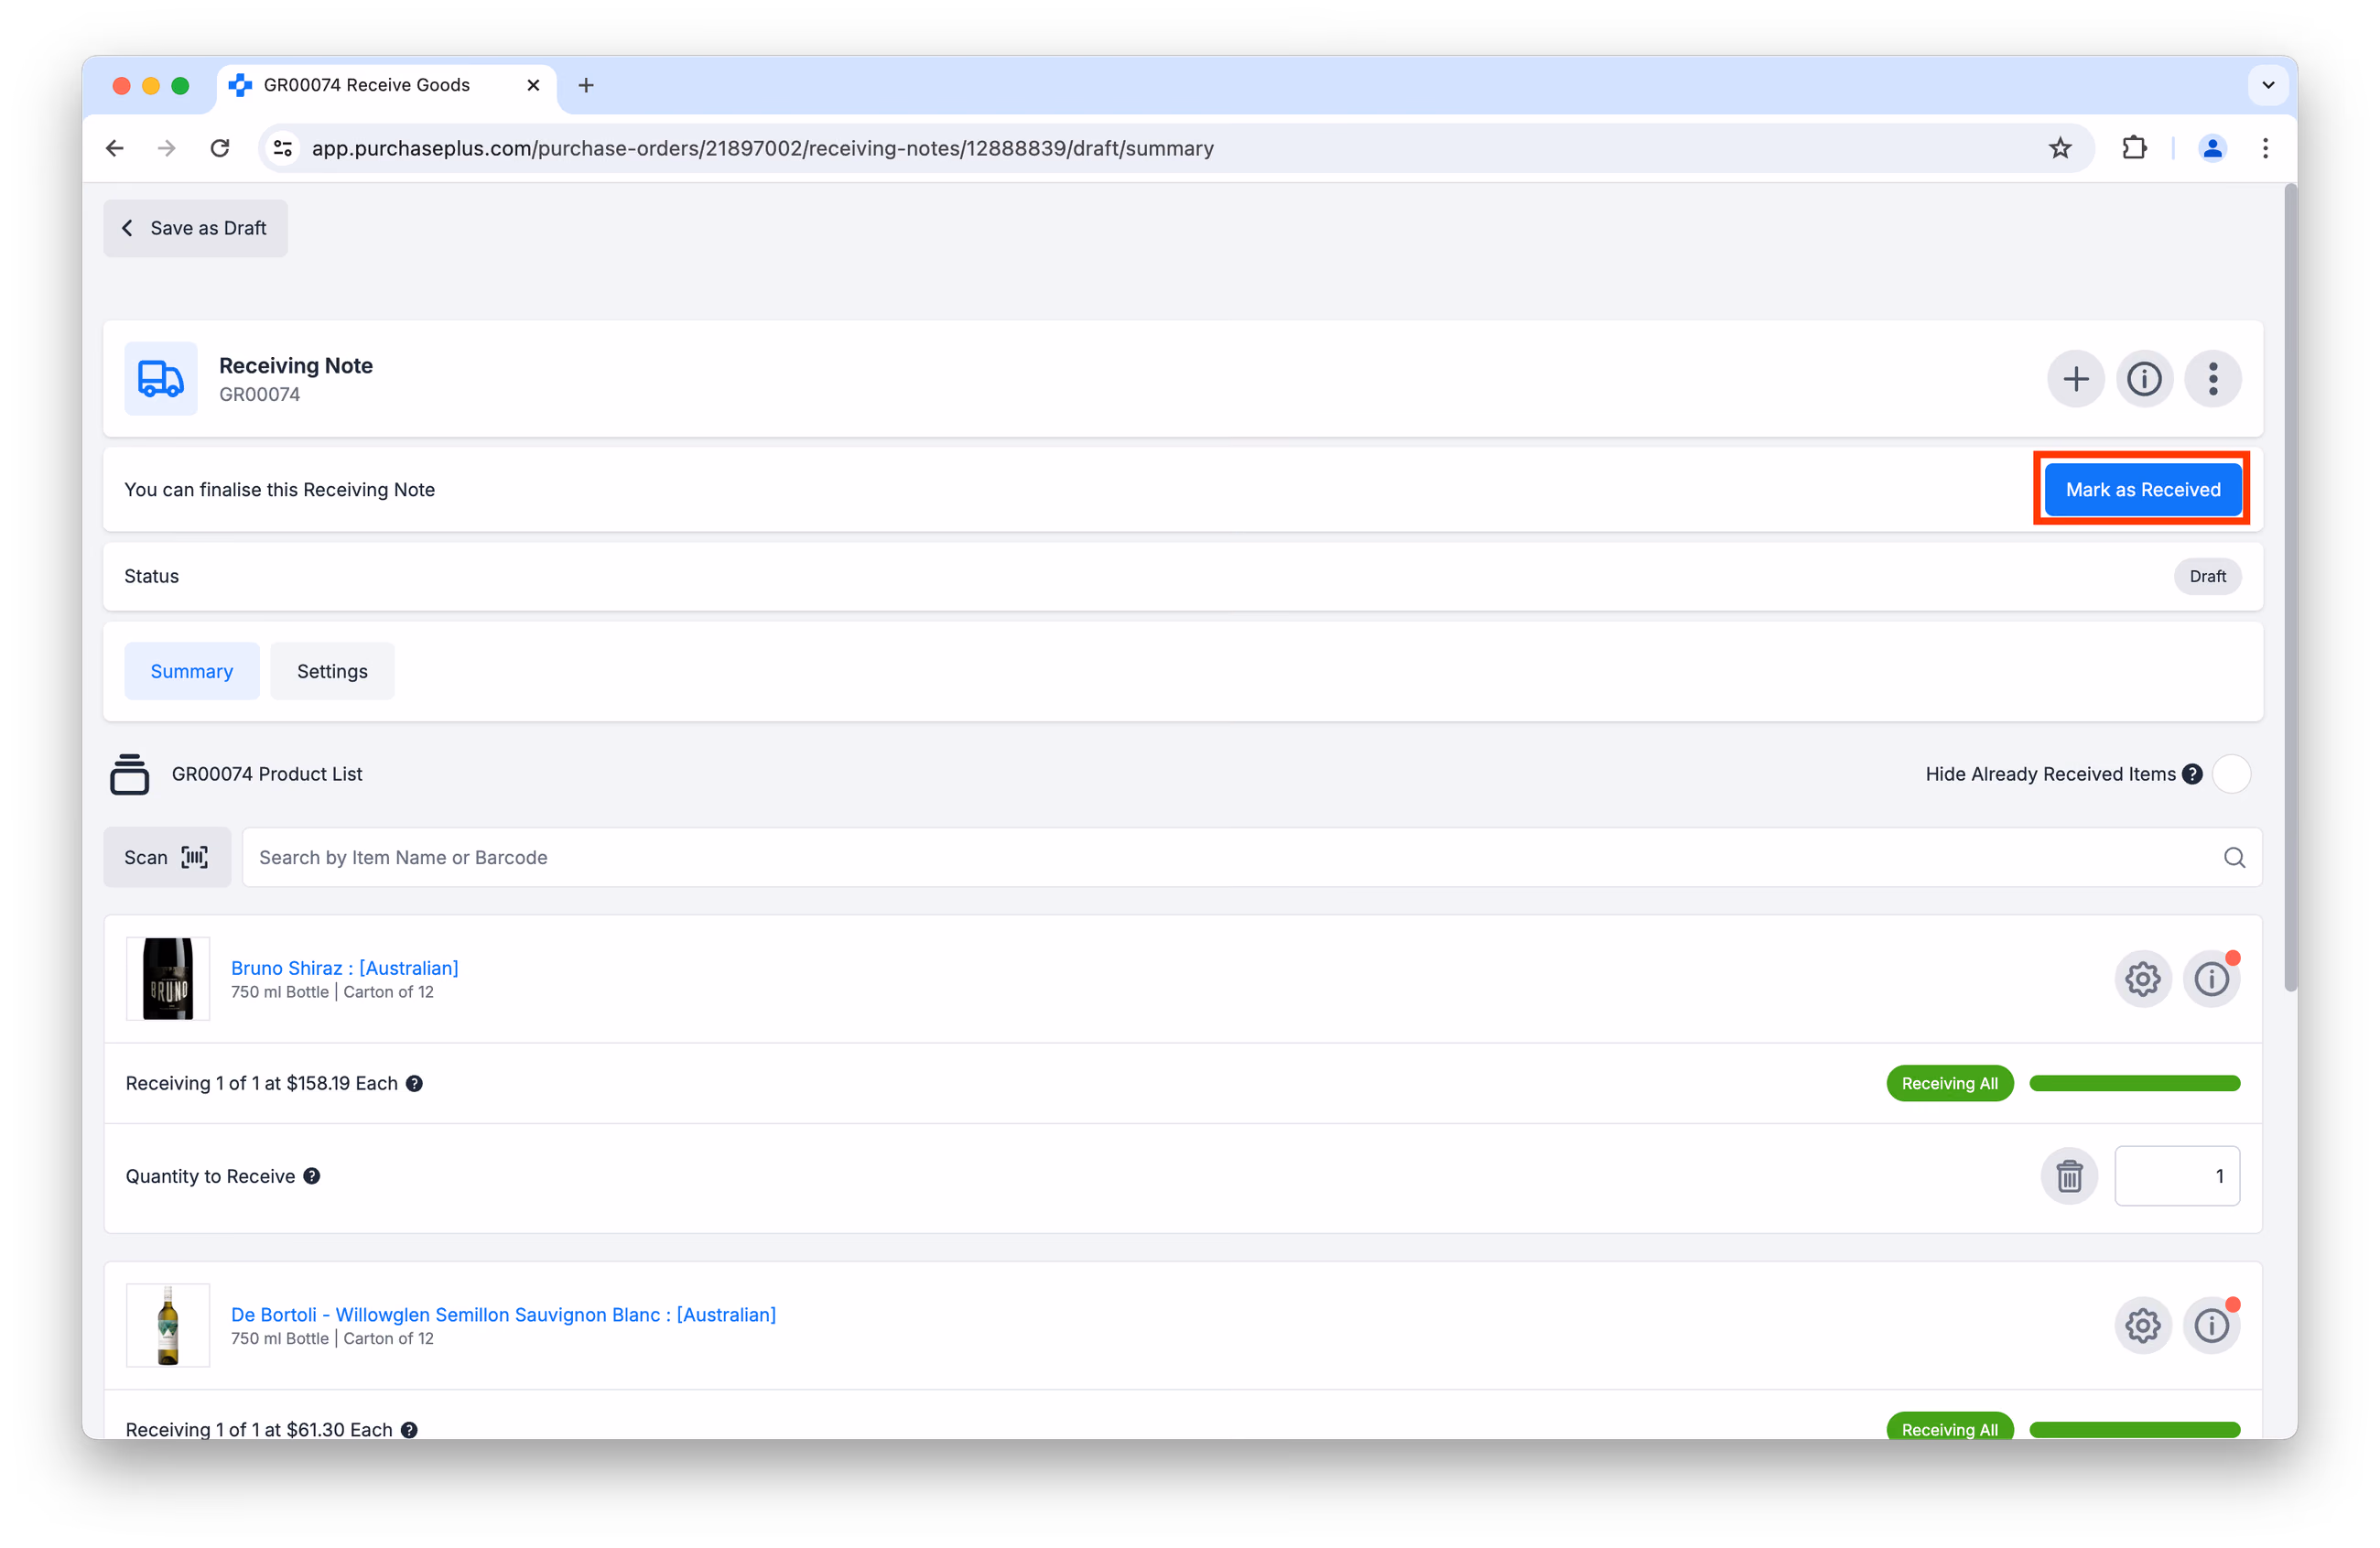Viewport: 2380px width, 1548px height.
Task: Open Receiving Note info icon
Action: 2144,379
